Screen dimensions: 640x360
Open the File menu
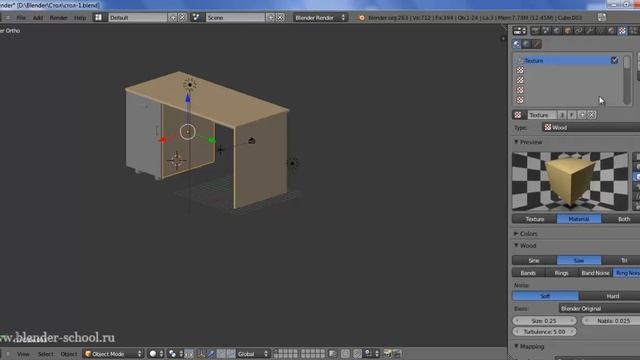point(21,18)
